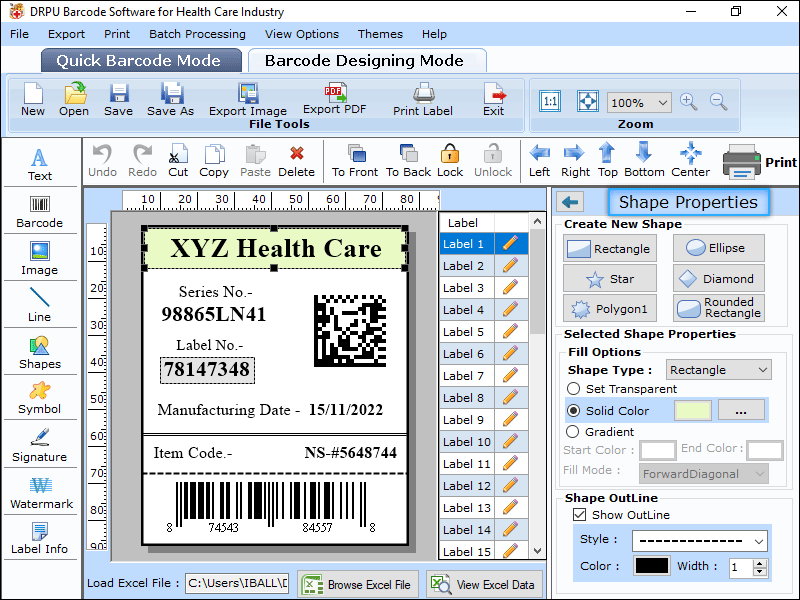Click the Cut tool
The image size is (800, 600).
(178, 161)
